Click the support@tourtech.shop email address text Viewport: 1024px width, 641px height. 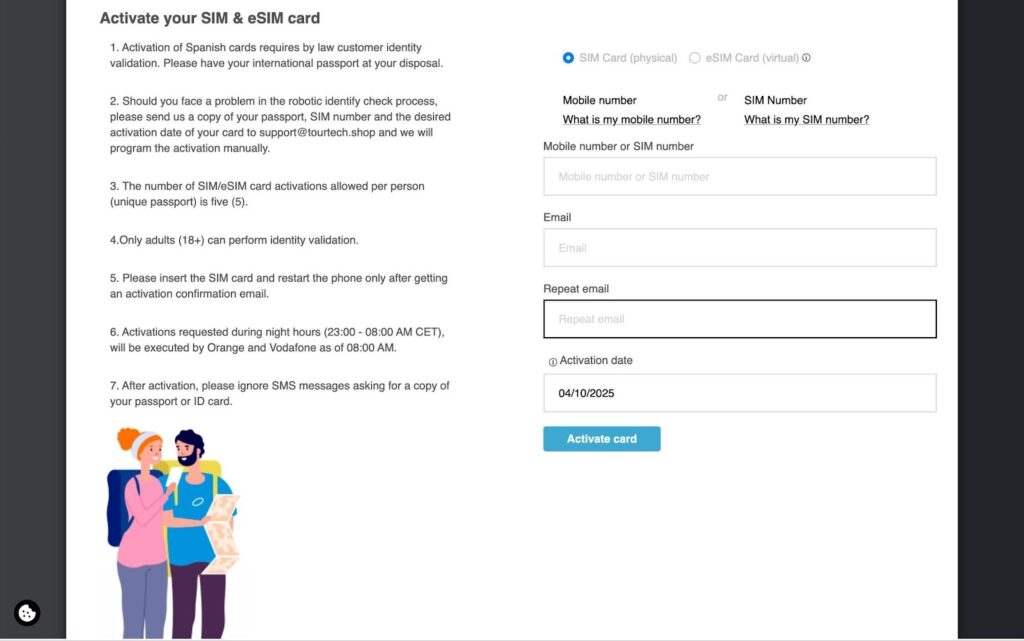(x=323, y=133)
